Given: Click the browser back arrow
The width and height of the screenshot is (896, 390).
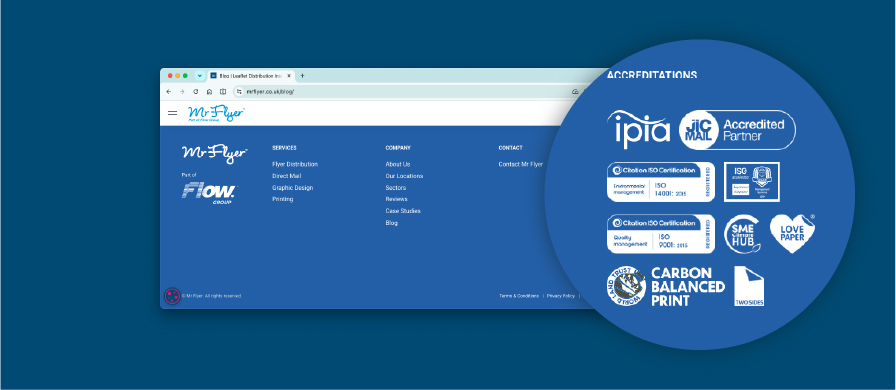Looking at the screenshot, I should pyautogui.click(x=169, y=91).
